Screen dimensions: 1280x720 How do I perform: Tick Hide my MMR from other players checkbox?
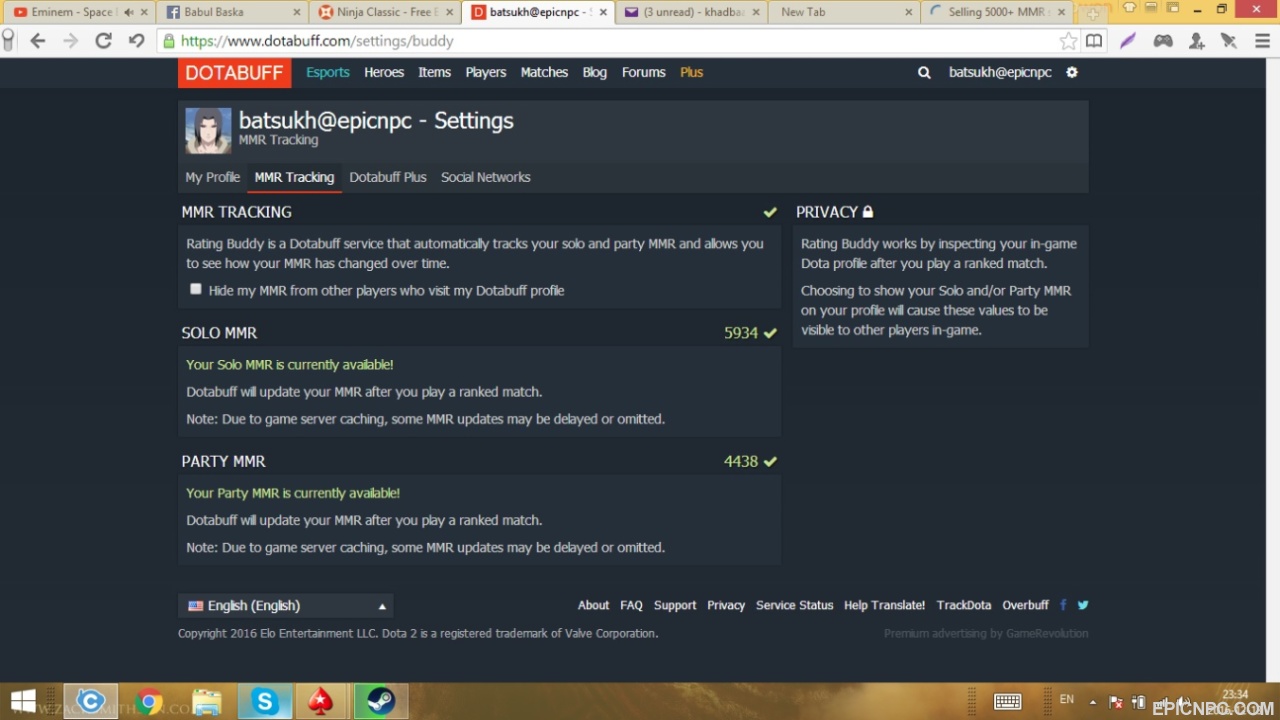click(195, 289)
